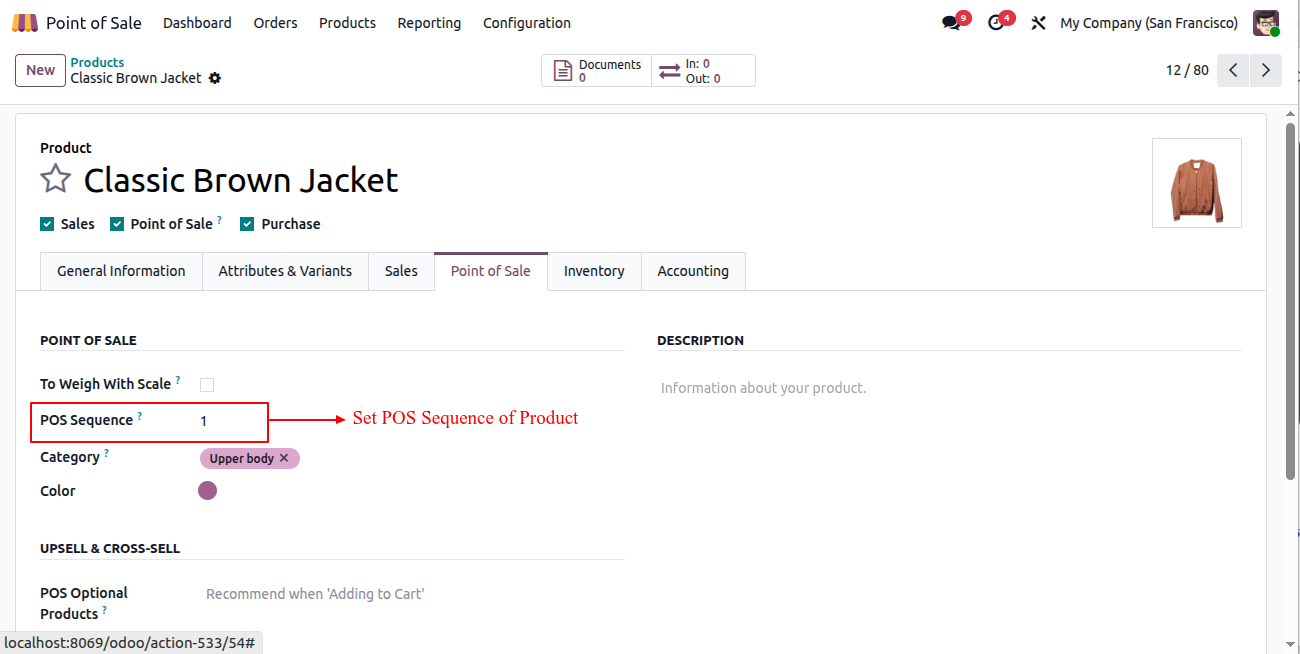Mark Classic Brown Jacket as favorite via star

click(x=55, y=180)
